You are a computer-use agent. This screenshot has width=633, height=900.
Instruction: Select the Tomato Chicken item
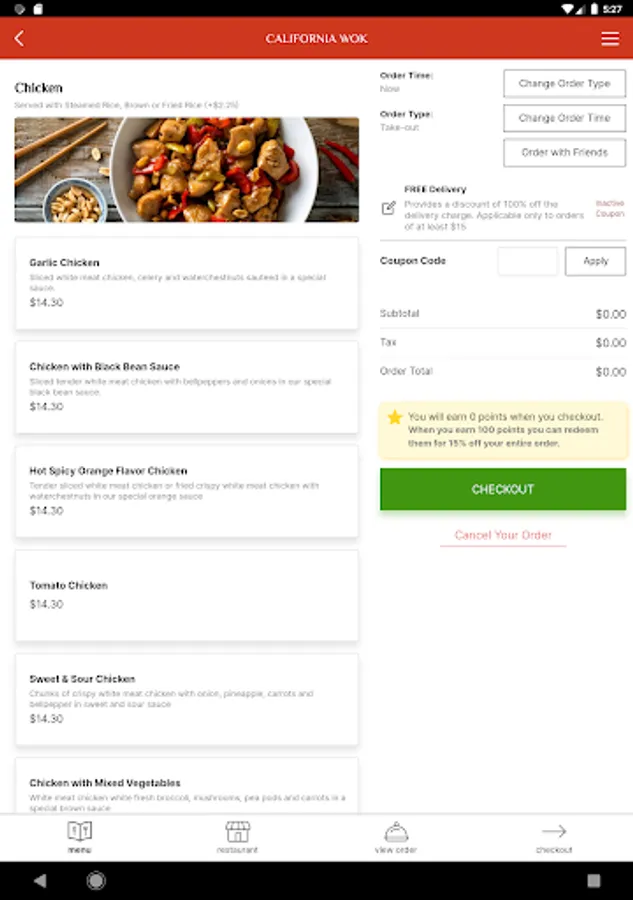pos(187,595)
